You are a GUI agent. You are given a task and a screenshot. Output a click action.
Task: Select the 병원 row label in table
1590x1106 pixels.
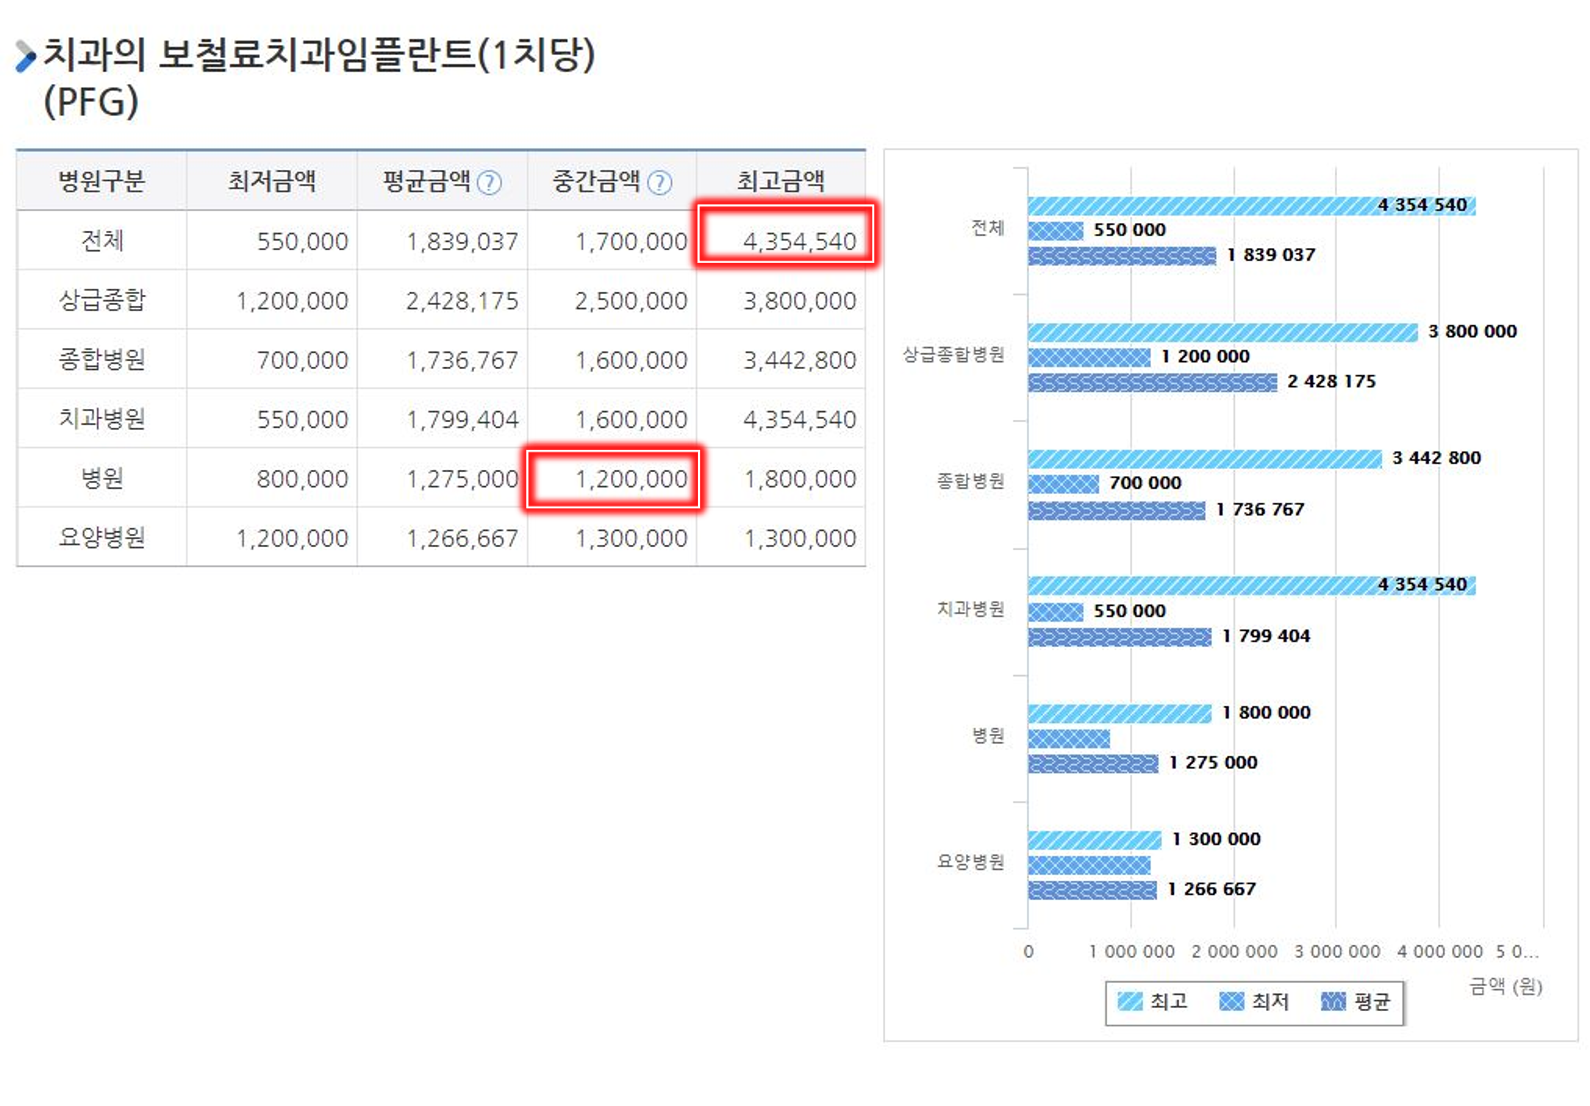tap(101, 478)
